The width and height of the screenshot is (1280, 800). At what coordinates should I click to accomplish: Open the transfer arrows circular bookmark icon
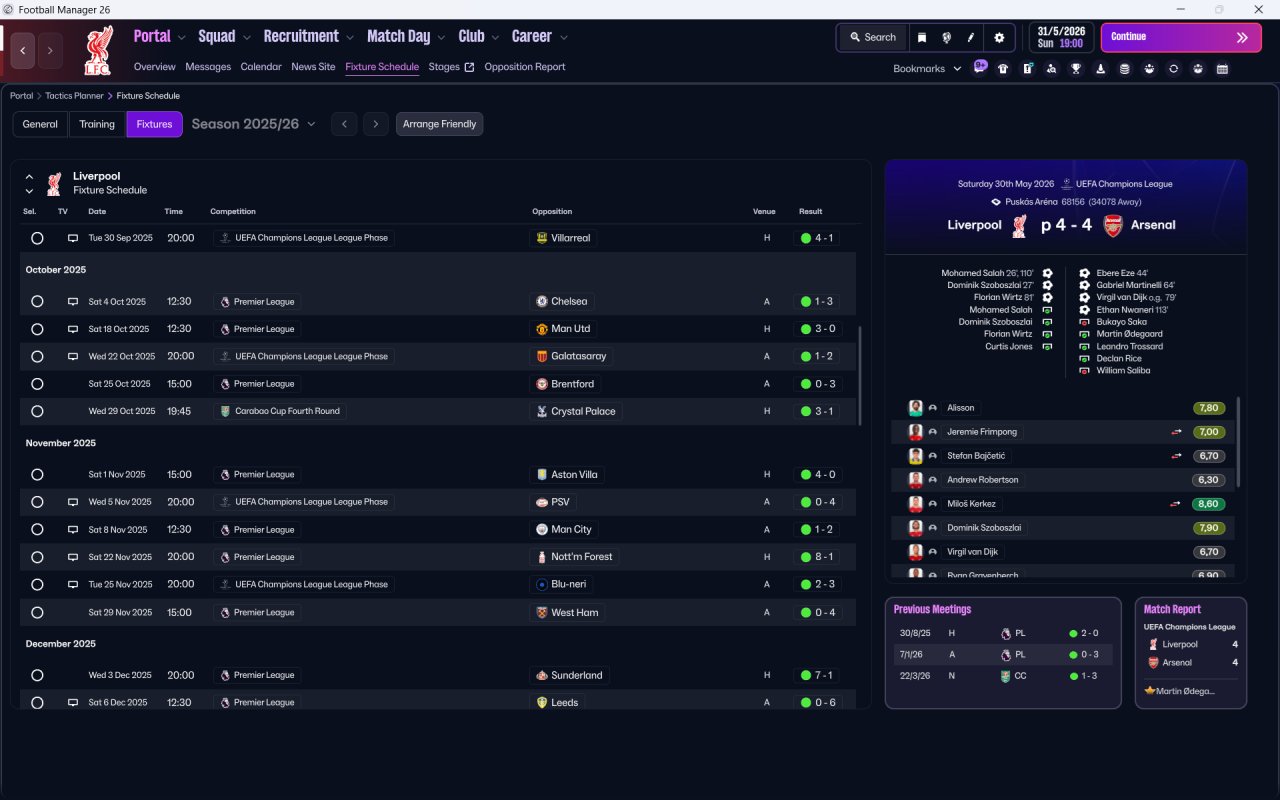(1173, 69)
